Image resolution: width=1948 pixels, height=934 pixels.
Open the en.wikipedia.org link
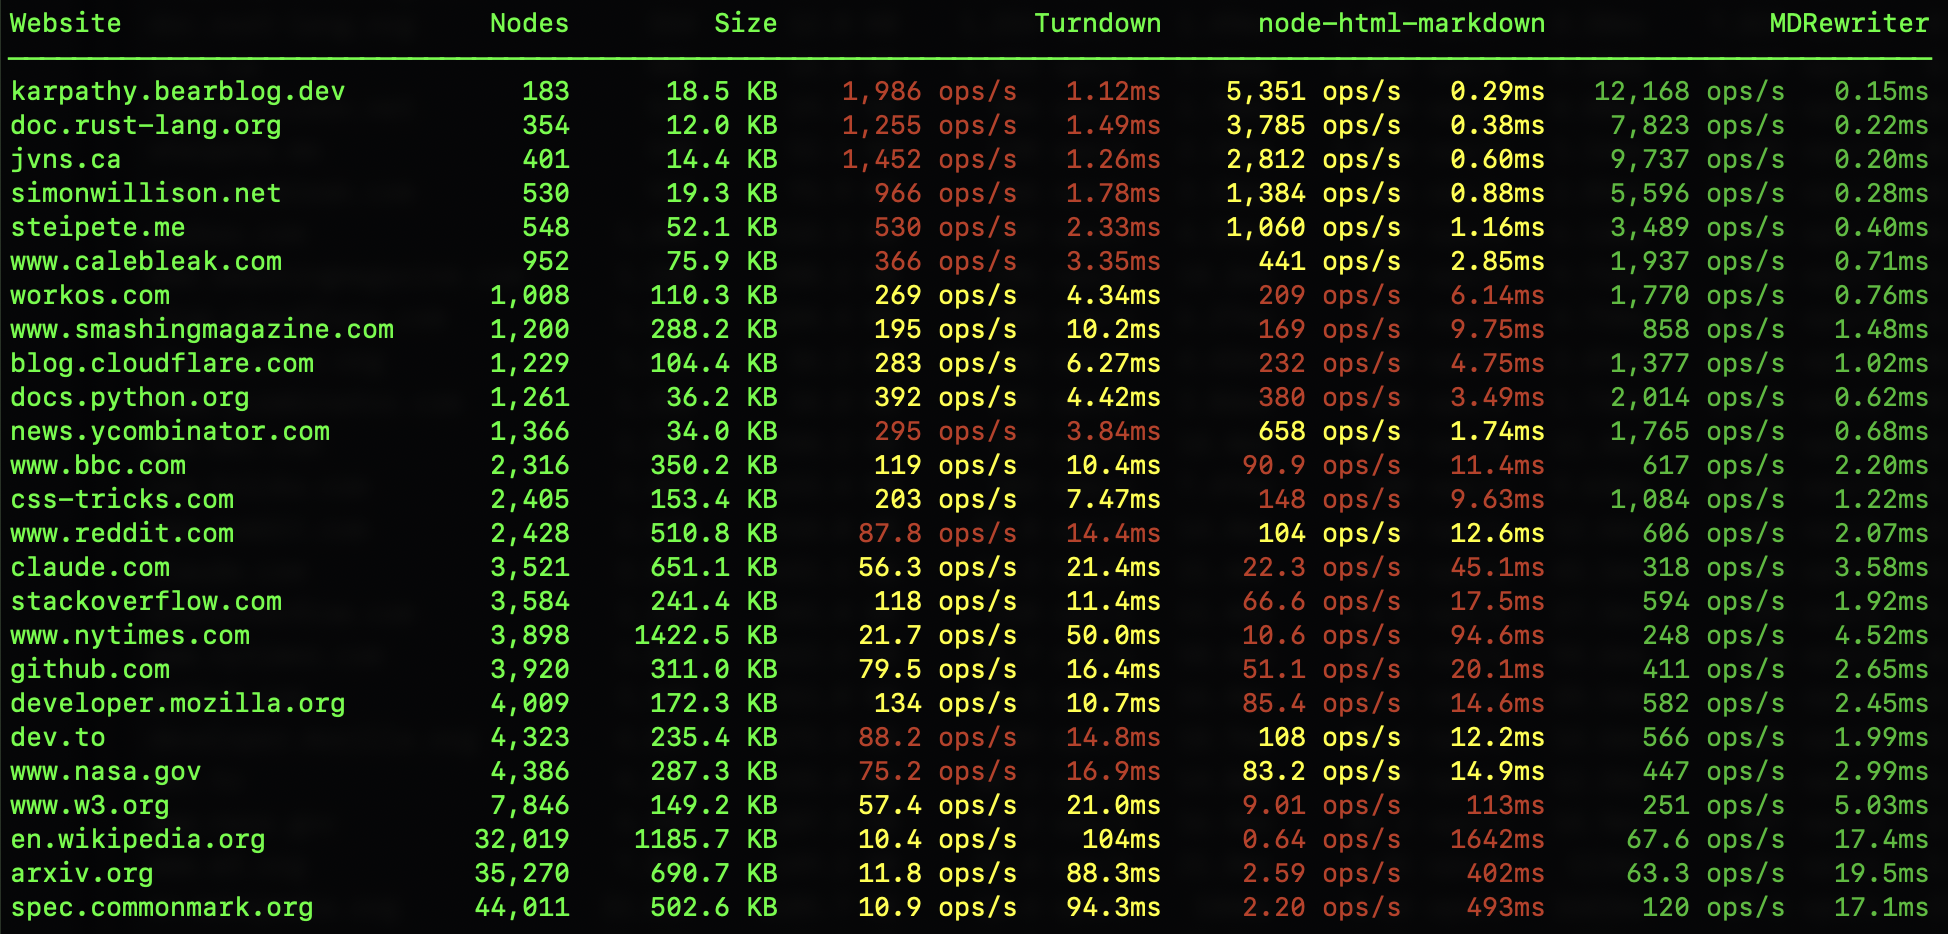(x=138, y=839)
